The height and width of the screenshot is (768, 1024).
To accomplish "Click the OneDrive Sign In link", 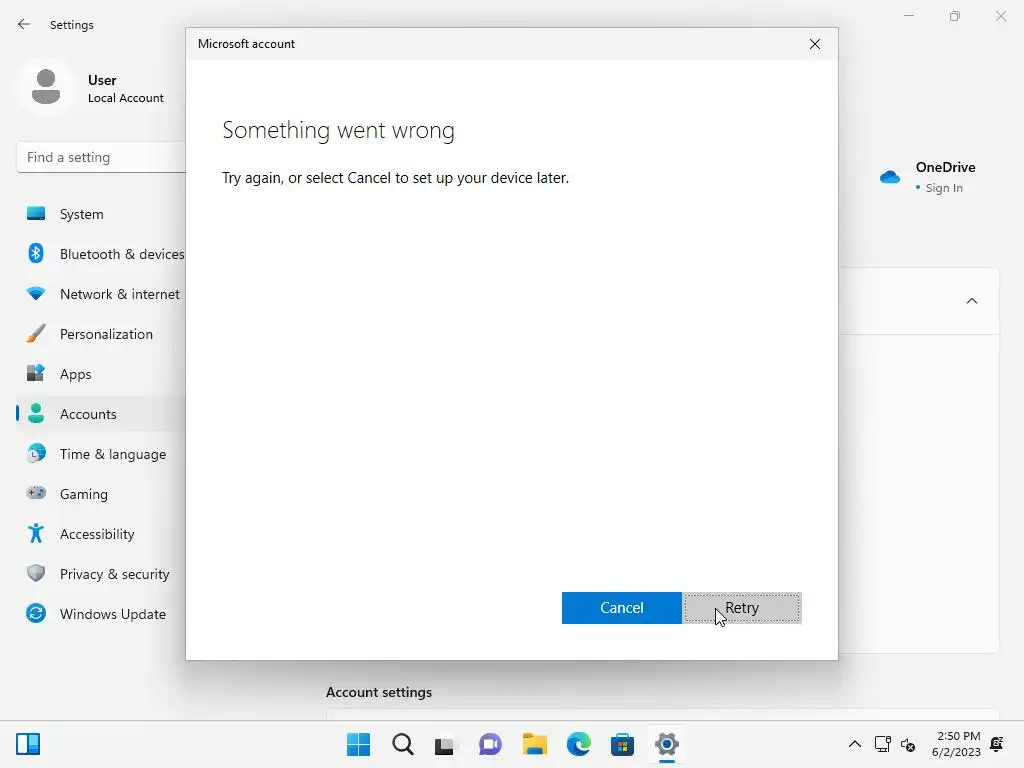I will coord(944,188).
